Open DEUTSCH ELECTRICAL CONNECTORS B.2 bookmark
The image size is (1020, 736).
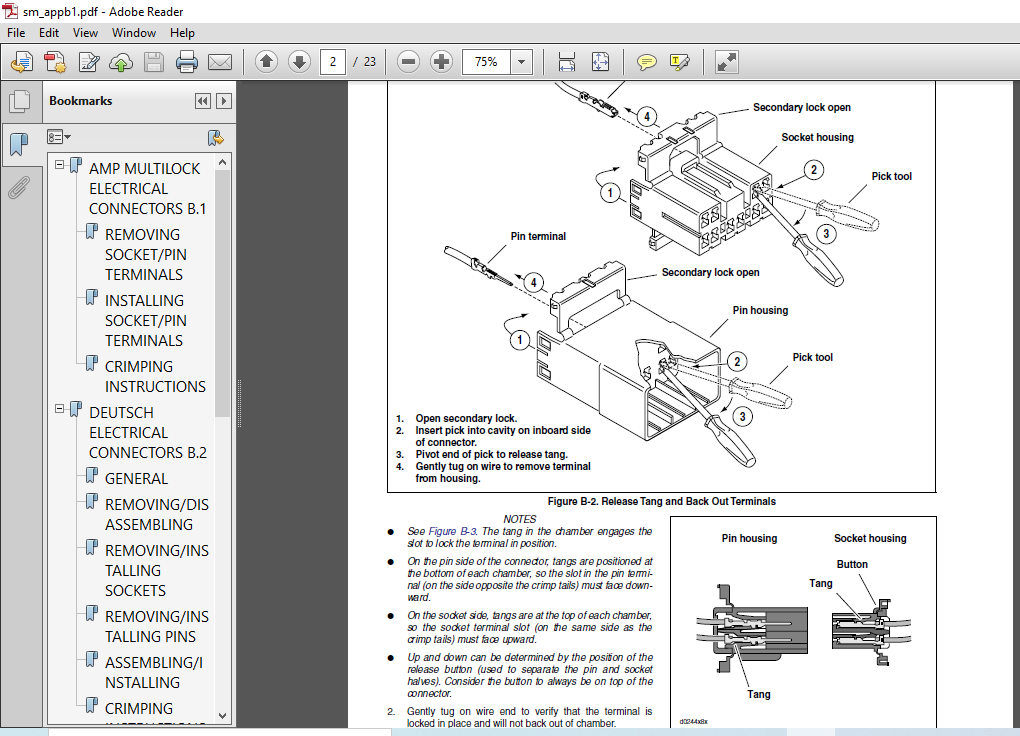point(148,433)
